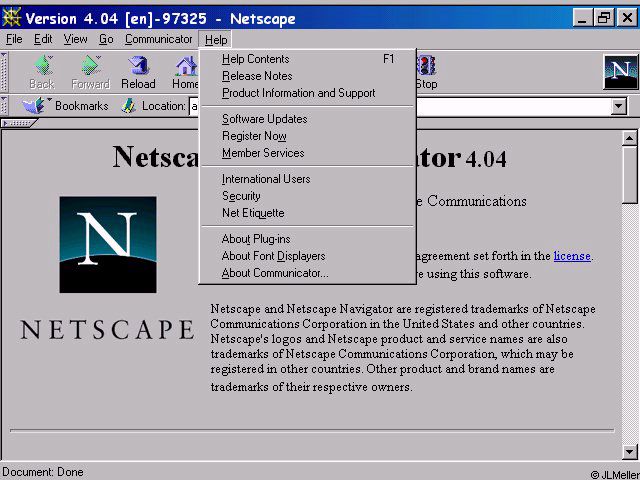Minimize the Netscape window
Screen dimensions: 640x480
coord(583,18)
